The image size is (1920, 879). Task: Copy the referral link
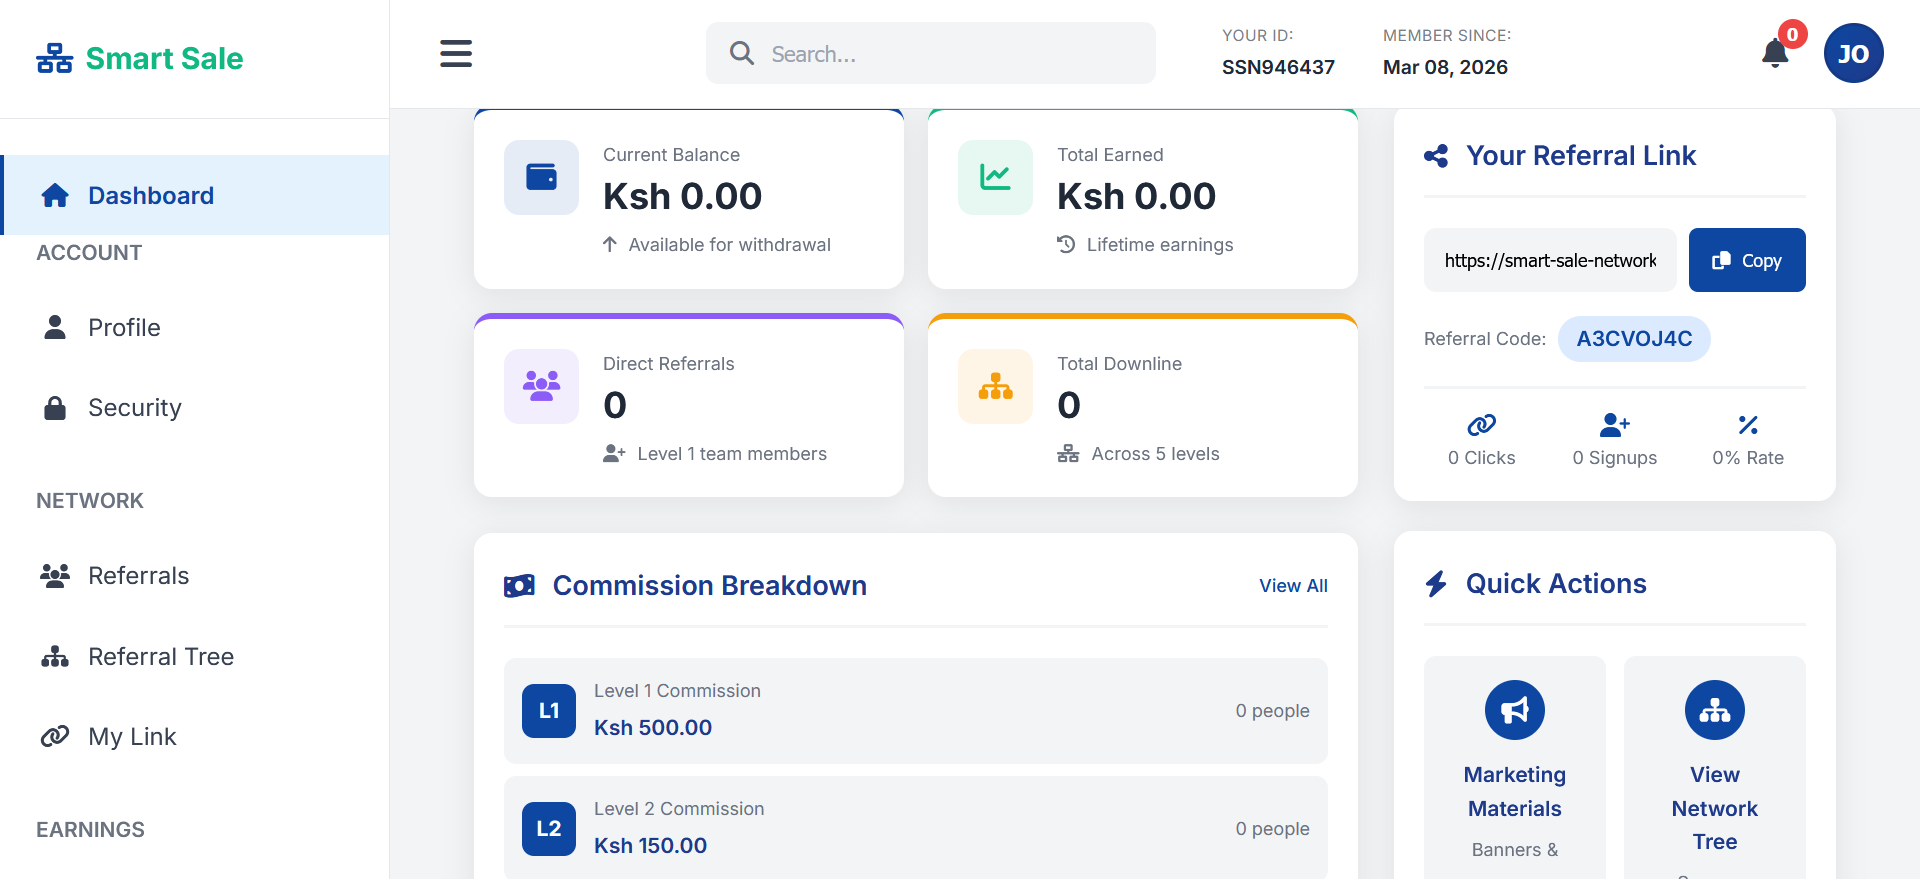(x=1746, y=261)
